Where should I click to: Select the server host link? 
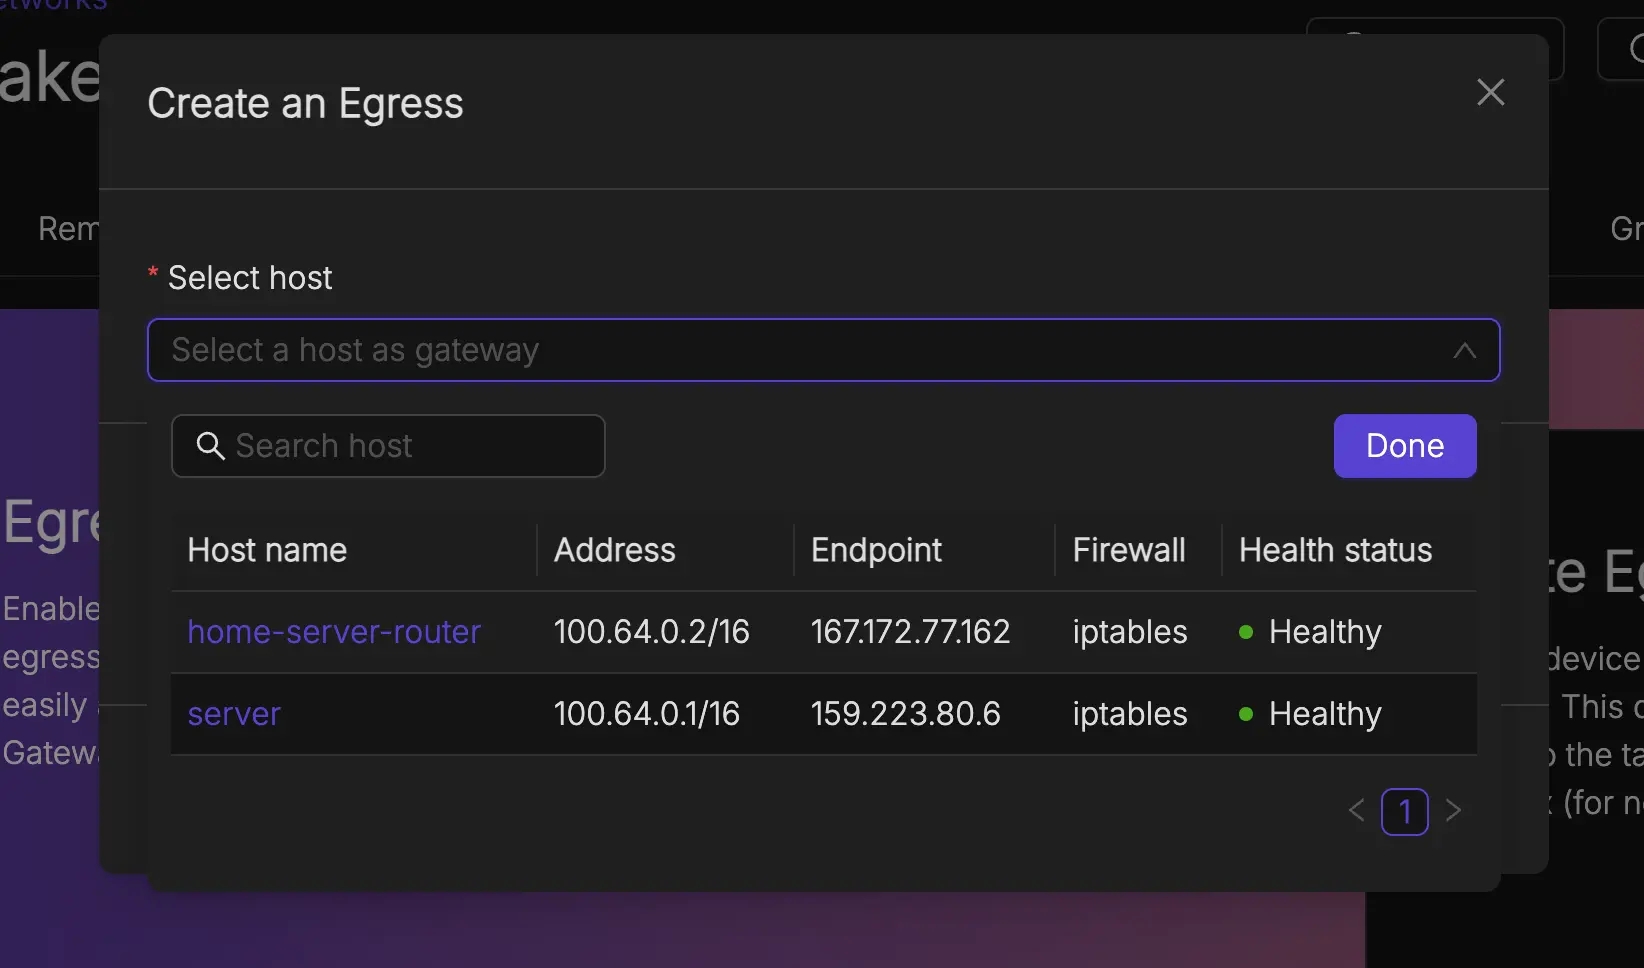pyautogui.click(x=234, y=714)
